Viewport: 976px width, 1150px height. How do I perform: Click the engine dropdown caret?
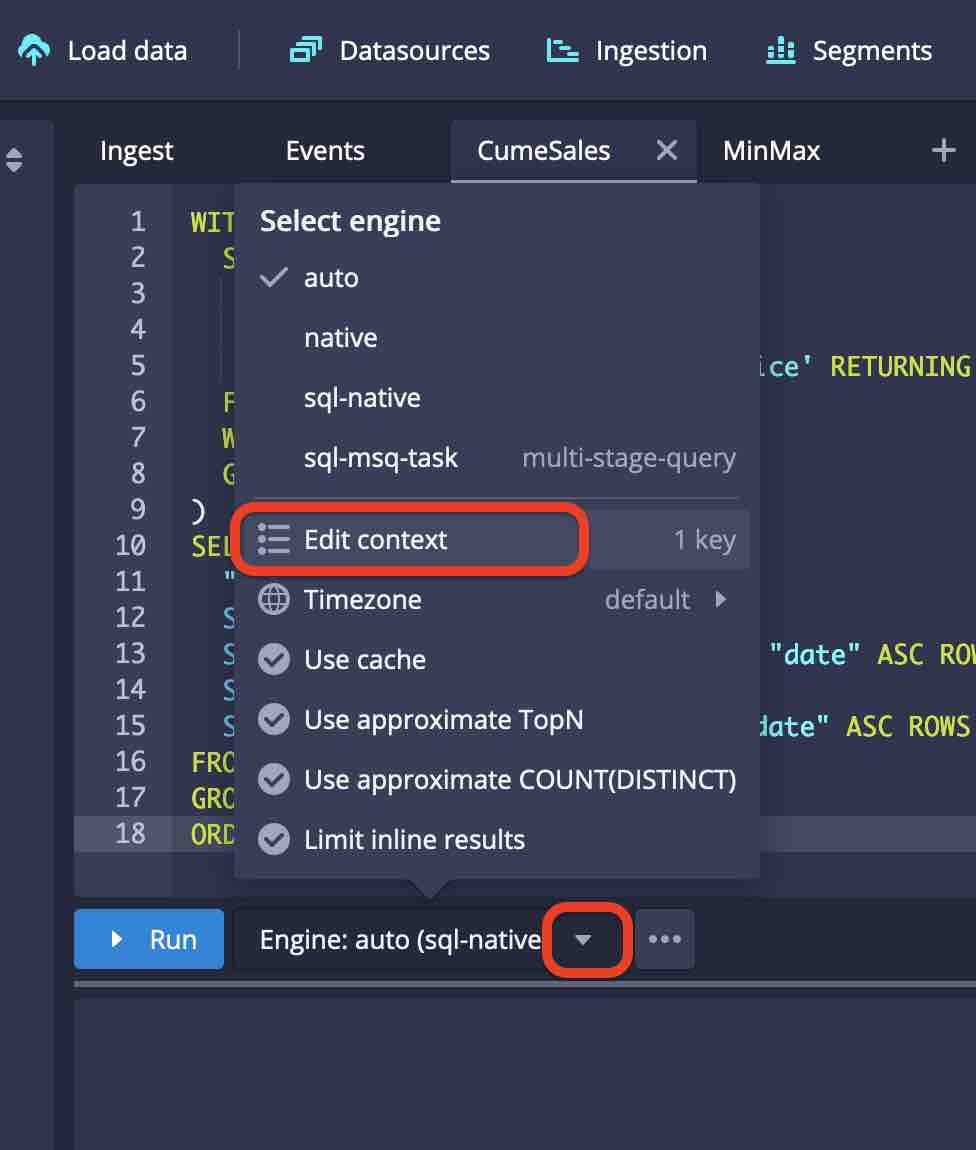(584, 940)
